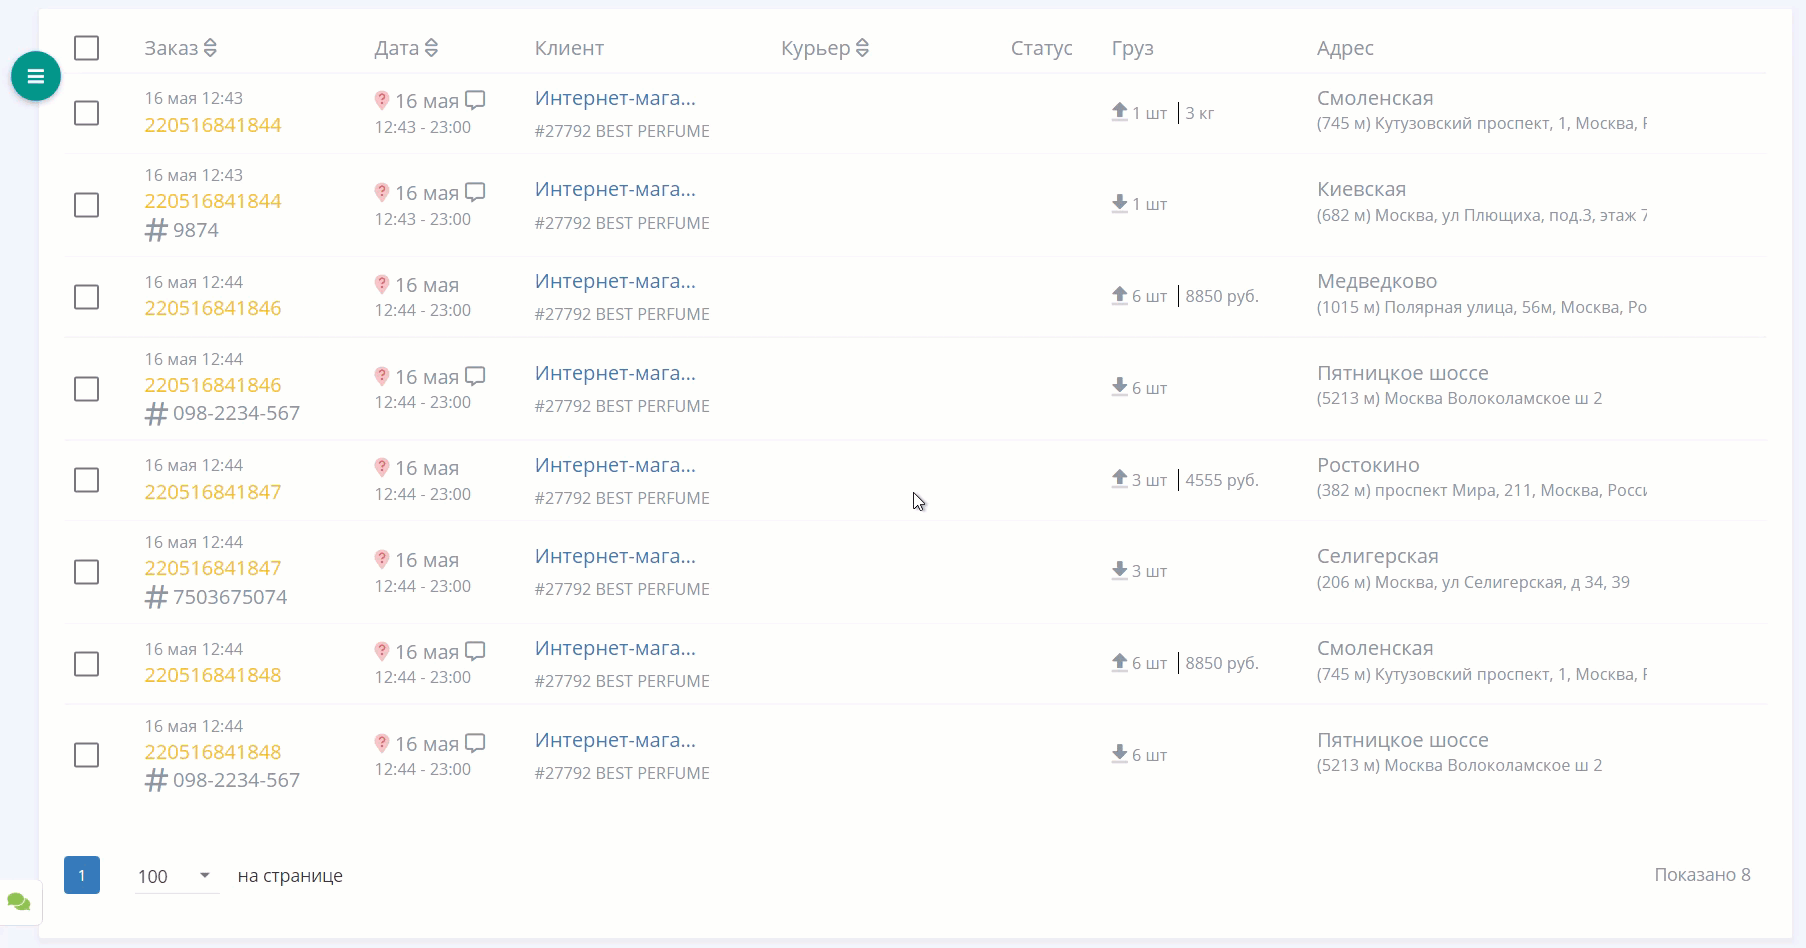The width and height of the screenshot is (1806, 948).
Task: Click the Медведково station name
Action: (x=1377, y=281)
